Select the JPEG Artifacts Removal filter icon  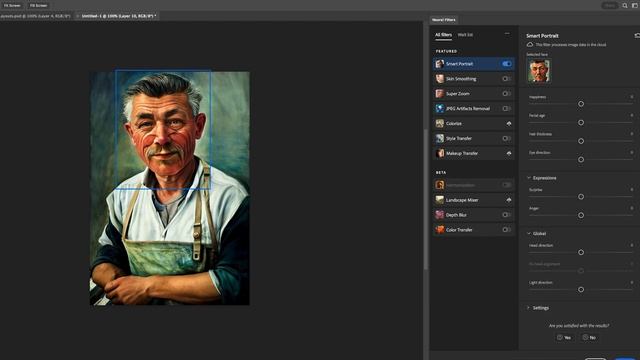click(440, 109)
